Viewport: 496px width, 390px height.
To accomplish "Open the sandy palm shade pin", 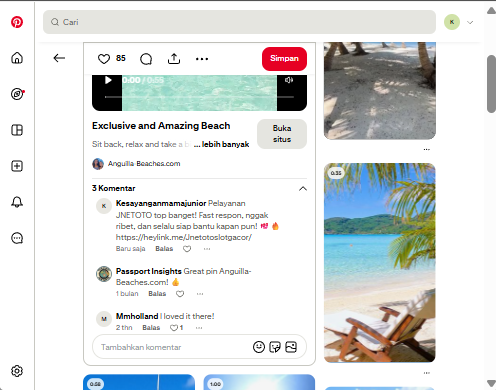I will [x=380, y=91].
